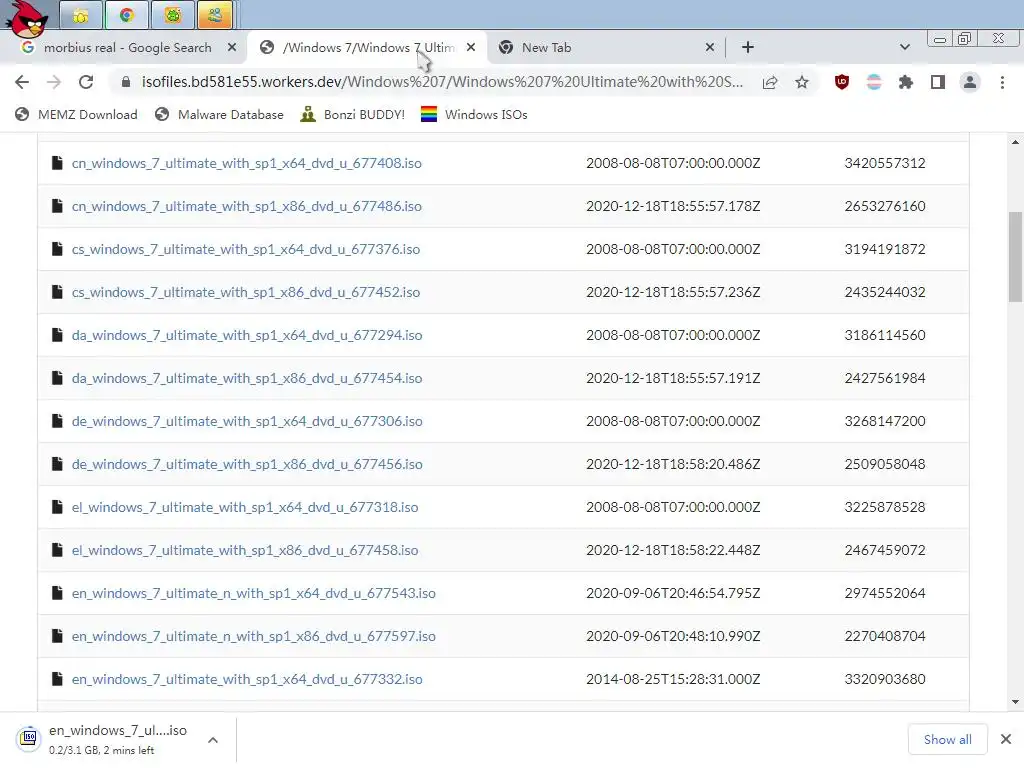Open en_windows_7_ultimate_n x86 677597 iso

(253, 637)
